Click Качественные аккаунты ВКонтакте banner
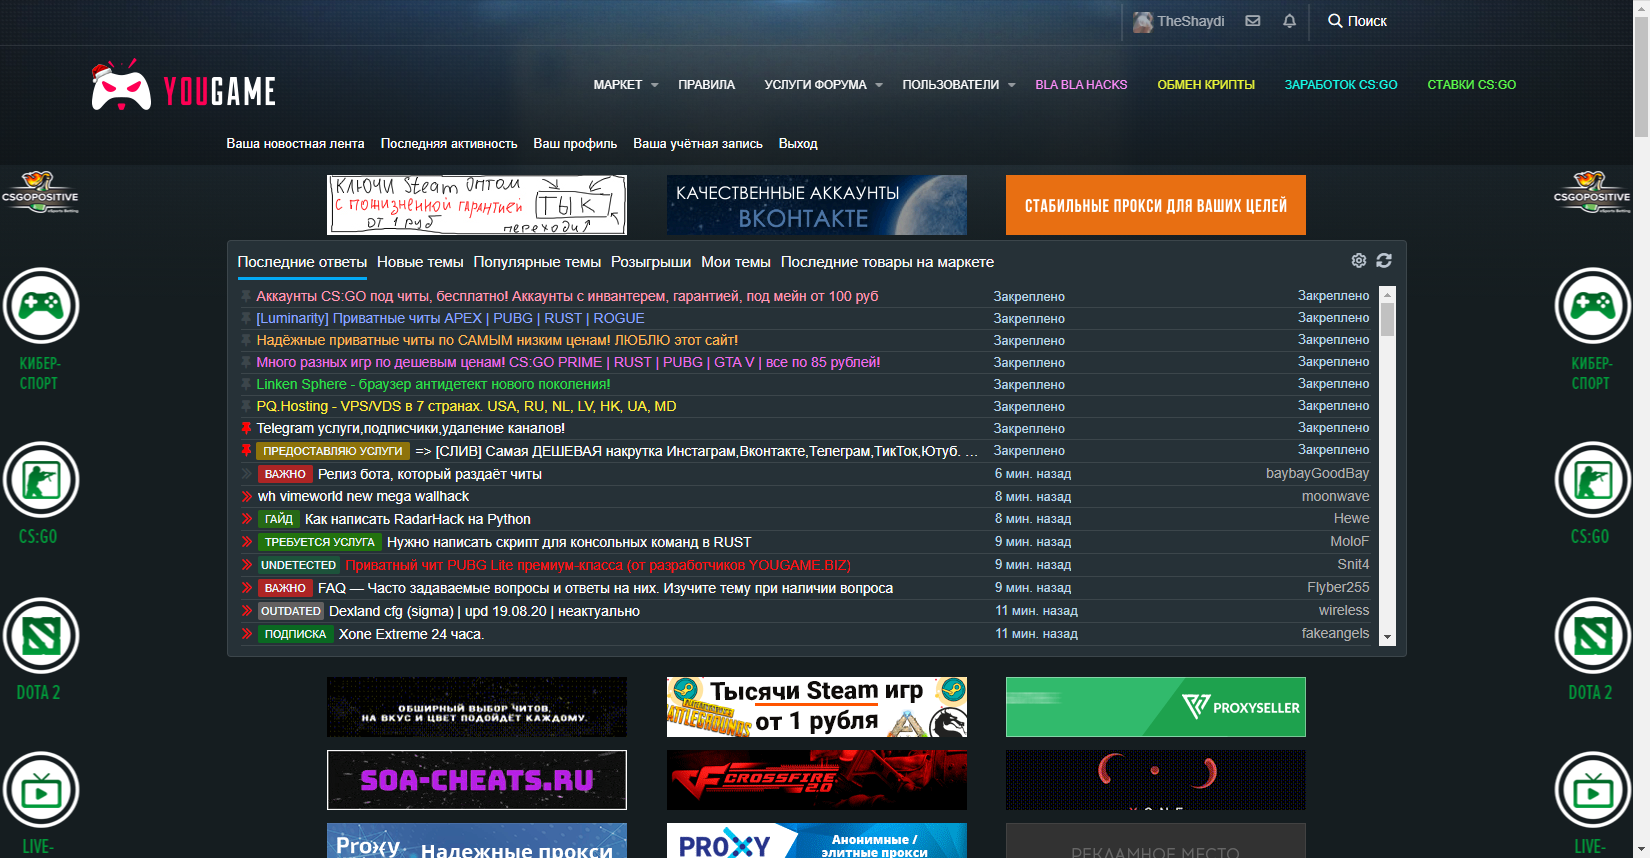The width and height of the screenshot is (1650, 858). [817, 205]
